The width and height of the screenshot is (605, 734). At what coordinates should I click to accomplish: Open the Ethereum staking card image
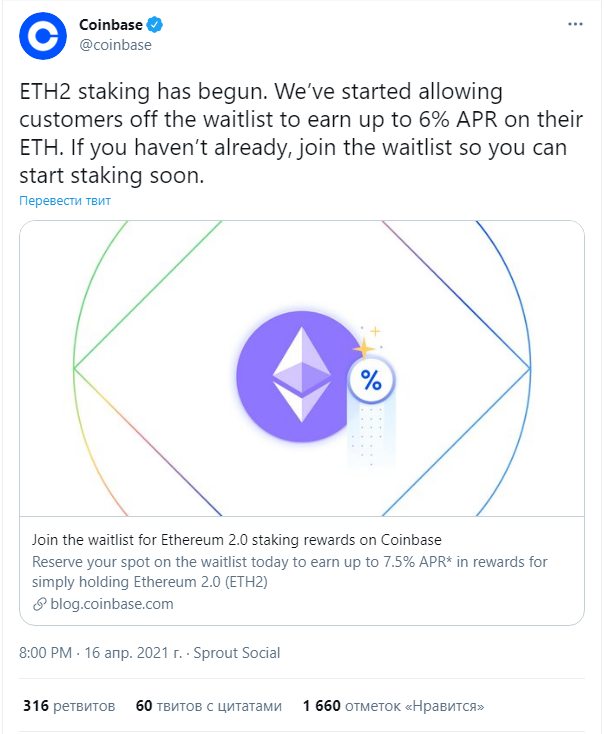tap(302, 368)
